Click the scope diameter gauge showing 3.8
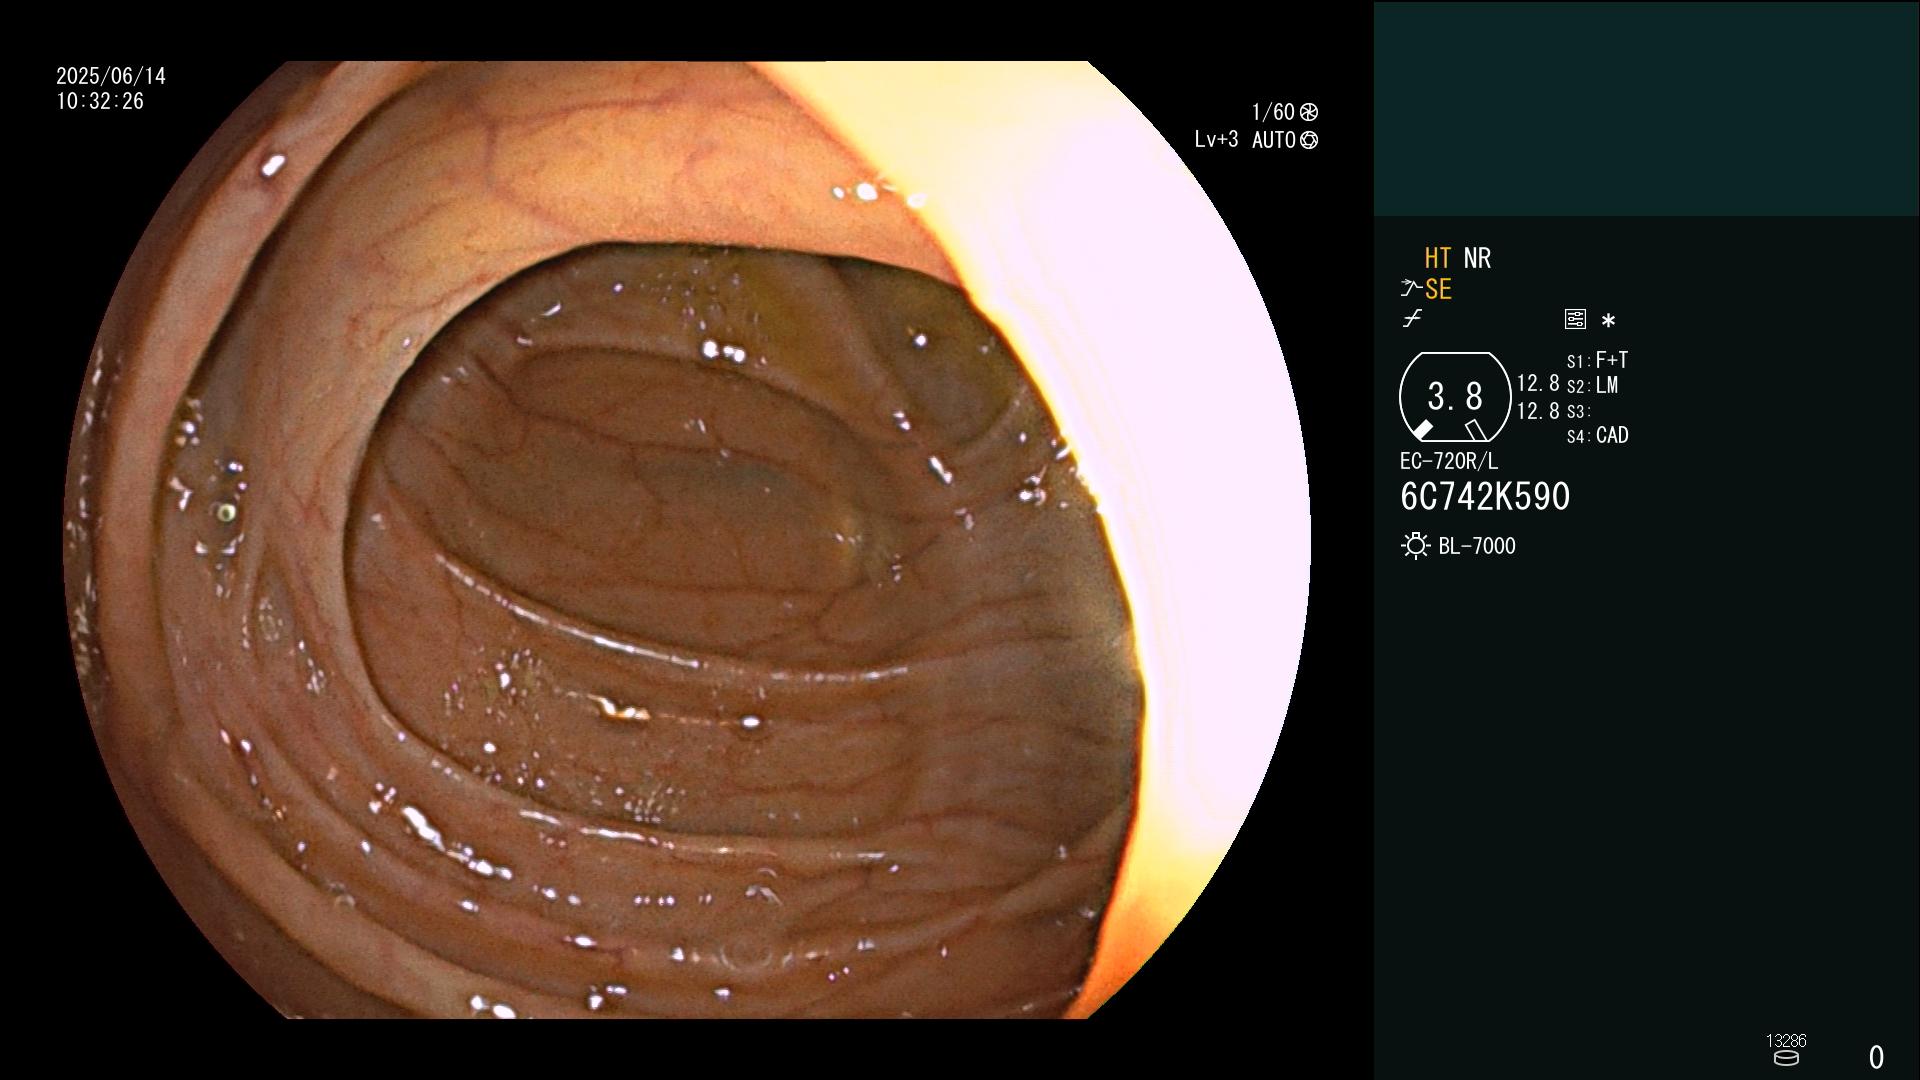This screenshot has width=1920, height=1080. pyautogui.click(x=1455, y=397)
